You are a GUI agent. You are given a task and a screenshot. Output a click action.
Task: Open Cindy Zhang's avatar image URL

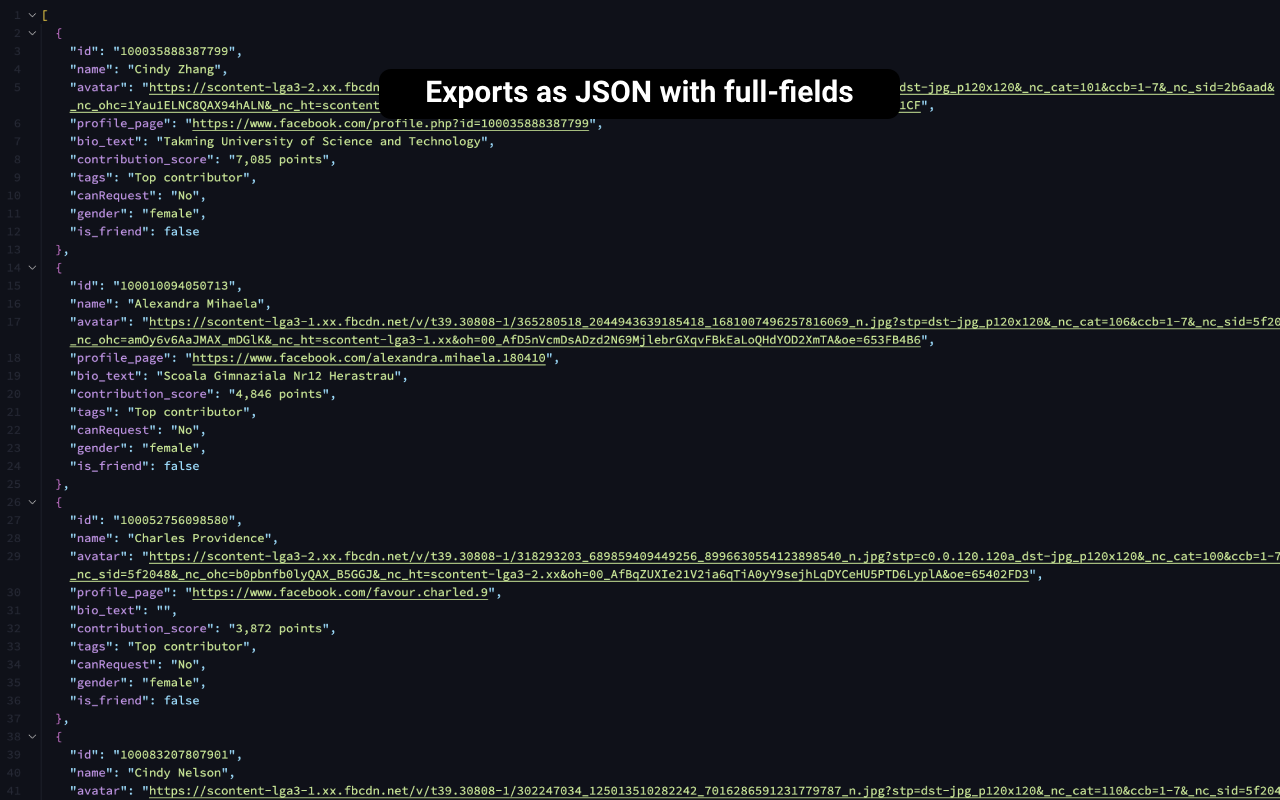click(260, 87)
